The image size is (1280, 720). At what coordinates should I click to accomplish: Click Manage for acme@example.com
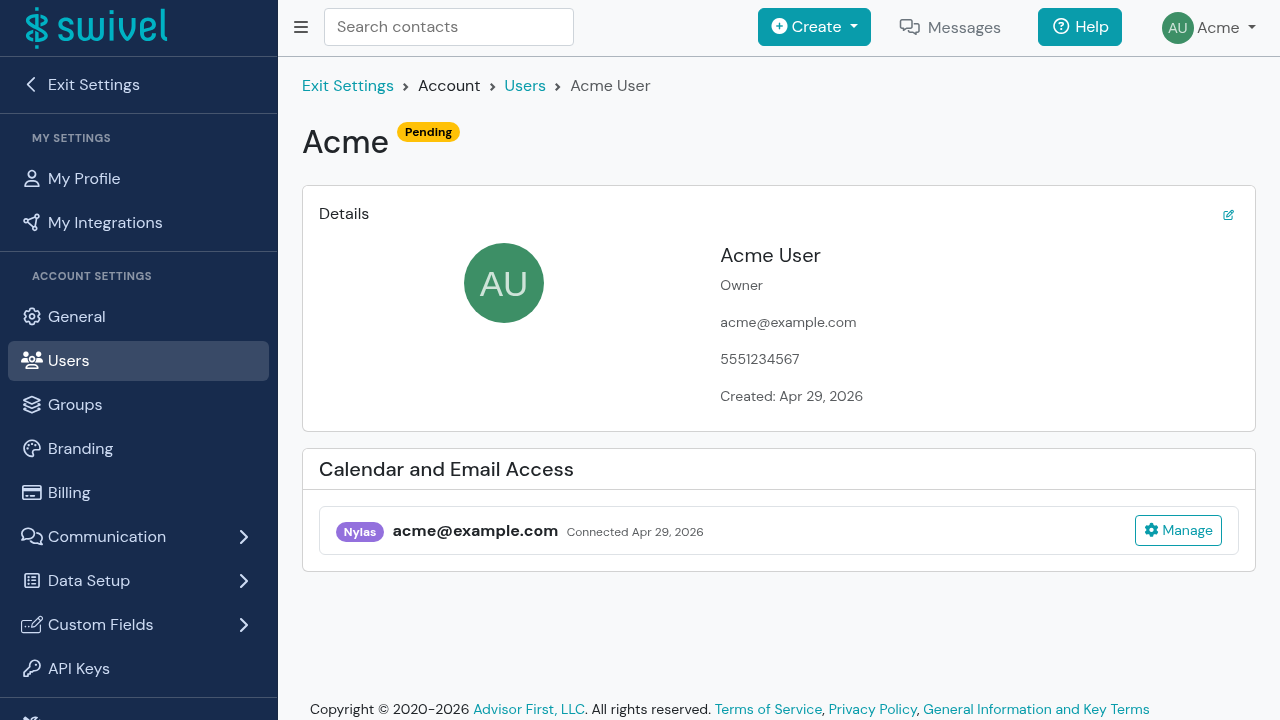point(1178,530)
